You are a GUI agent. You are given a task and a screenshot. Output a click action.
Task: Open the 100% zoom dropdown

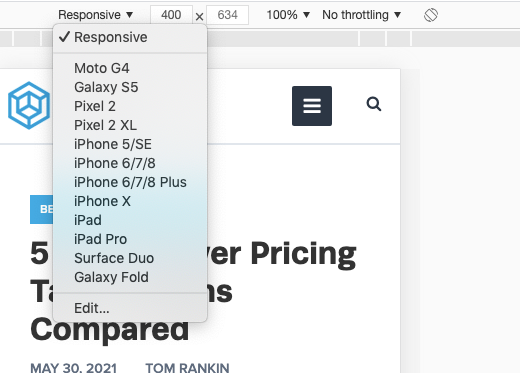pyautogui.click(x=288, y=15)
